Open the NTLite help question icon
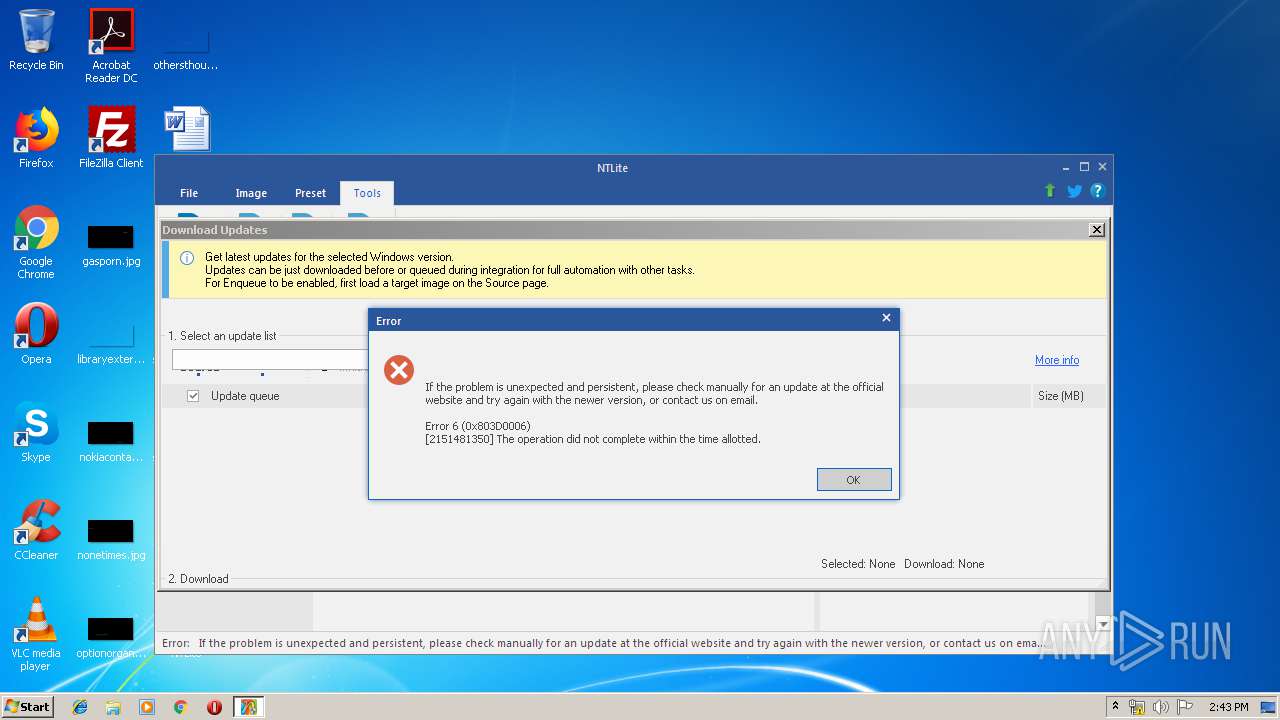Image resolution: width=1280 pixels, height=720 pixels. (1097, 191)
